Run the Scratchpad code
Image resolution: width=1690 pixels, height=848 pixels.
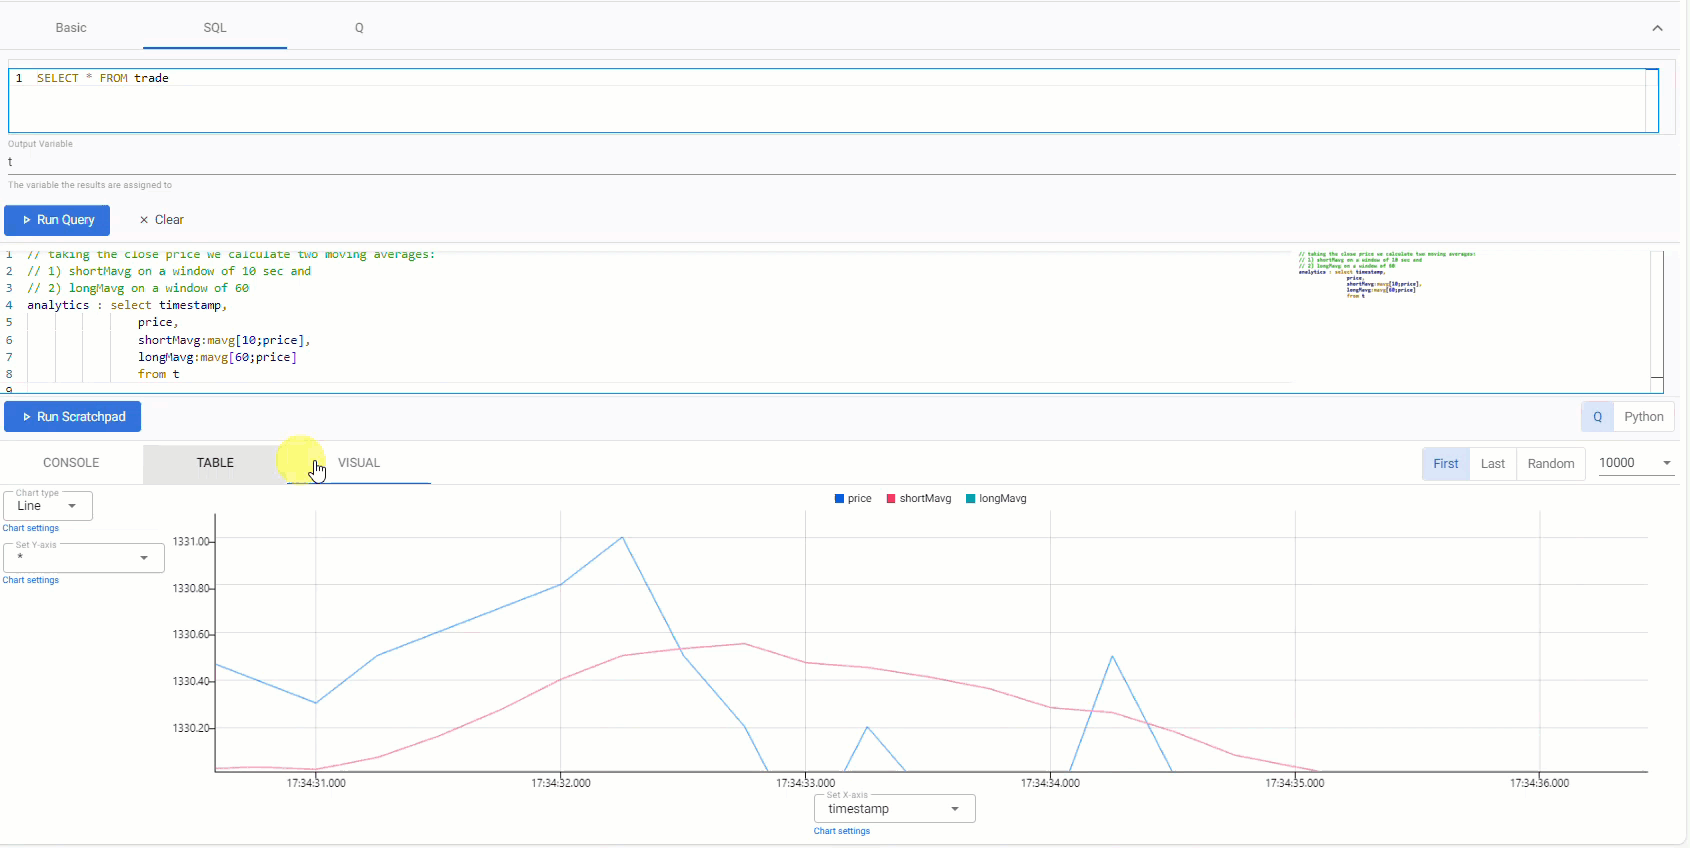point(72,417)
